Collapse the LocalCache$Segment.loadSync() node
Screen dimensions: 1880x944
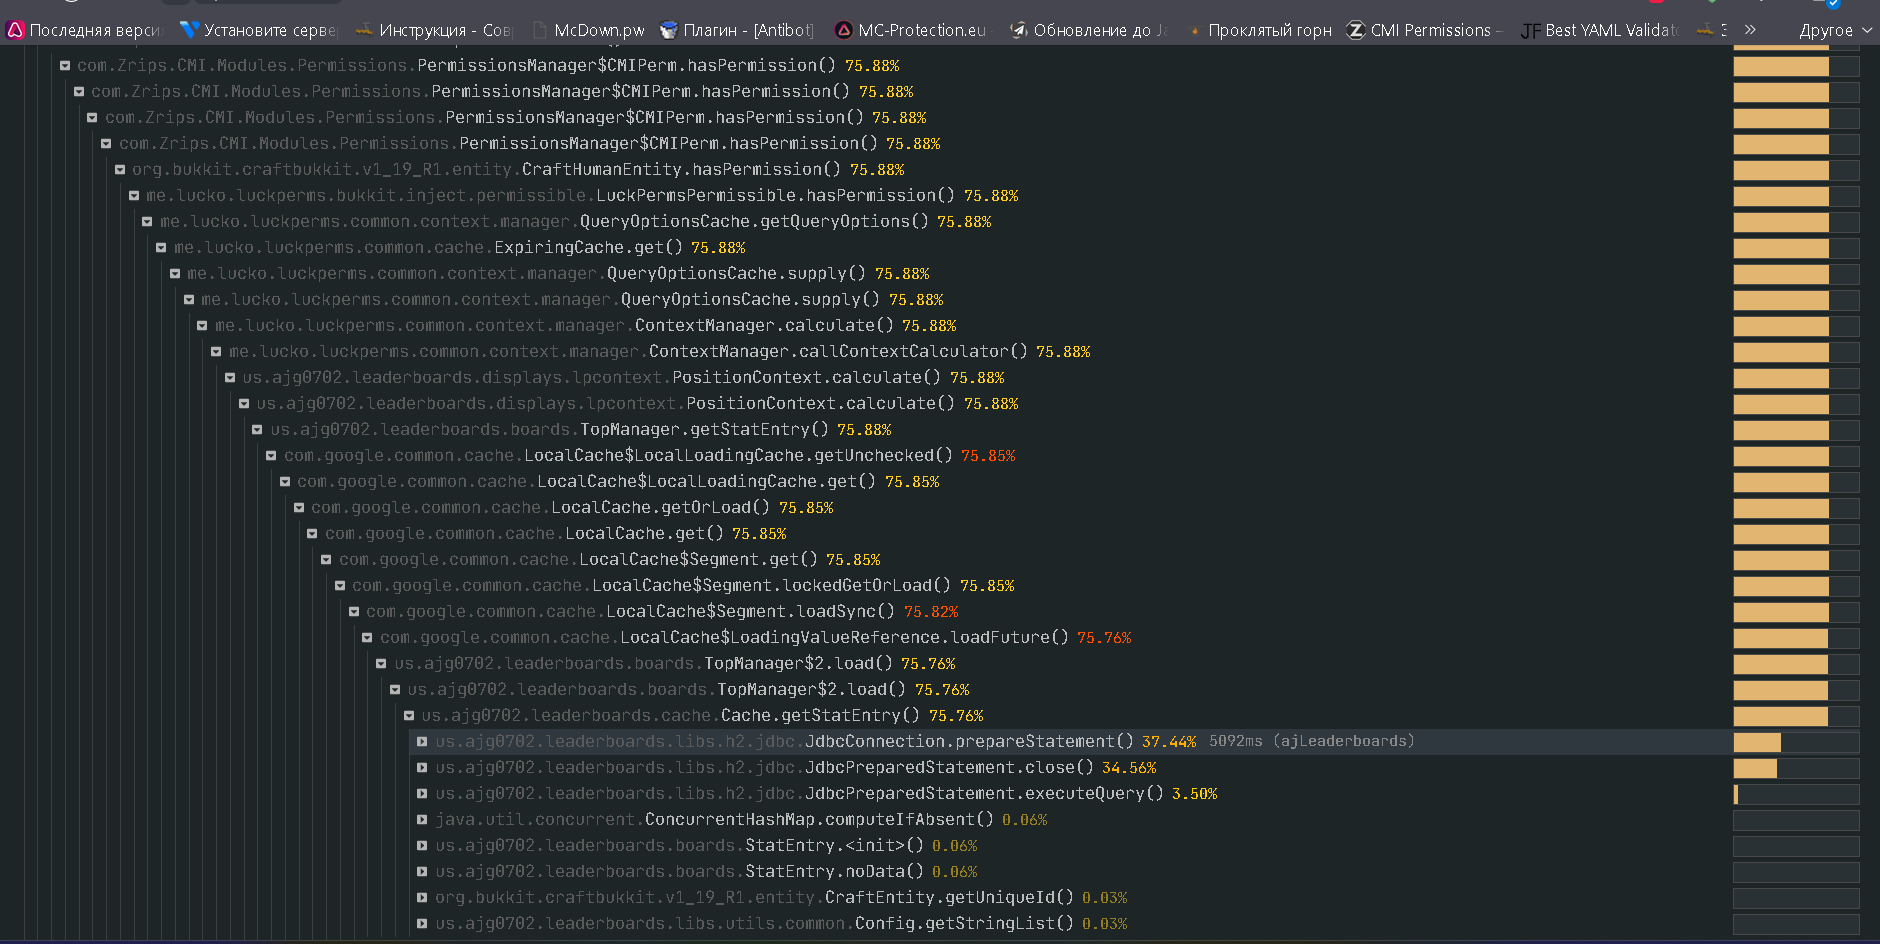point(354,611)
